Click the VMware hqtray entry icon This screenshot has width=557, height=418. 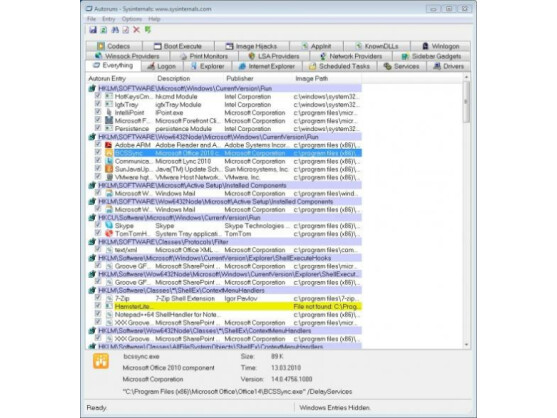109,177
